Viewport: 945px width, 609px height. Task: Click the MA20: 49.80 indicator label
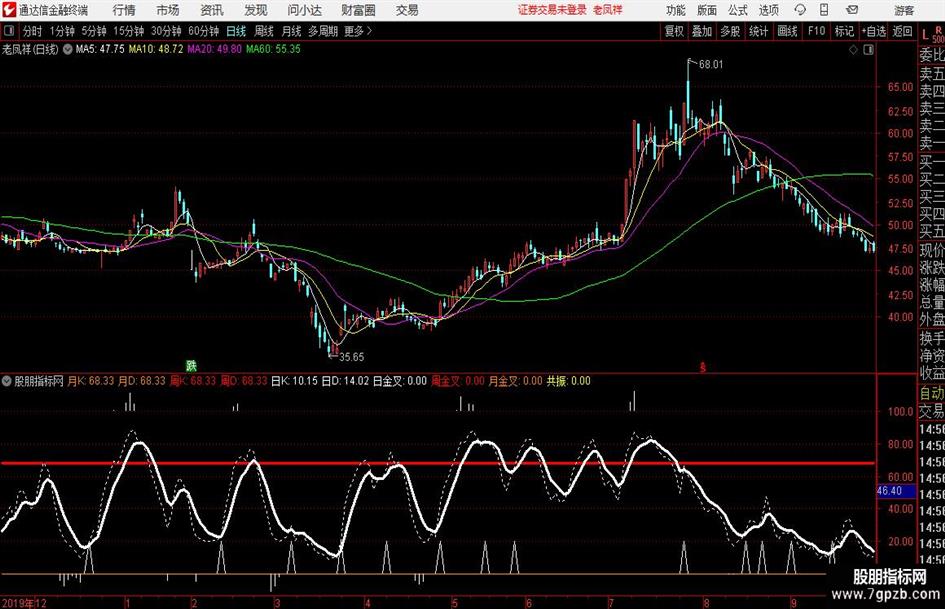pyautogui.click(x=215, y=49)
